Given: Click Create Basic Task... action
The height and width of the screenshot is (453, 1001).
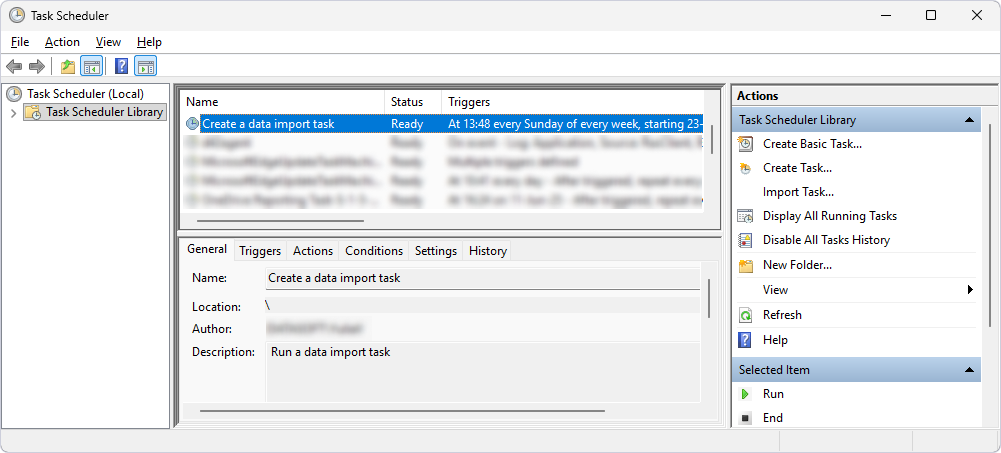Looking at the screenshot, I should (x=812, y=144).
